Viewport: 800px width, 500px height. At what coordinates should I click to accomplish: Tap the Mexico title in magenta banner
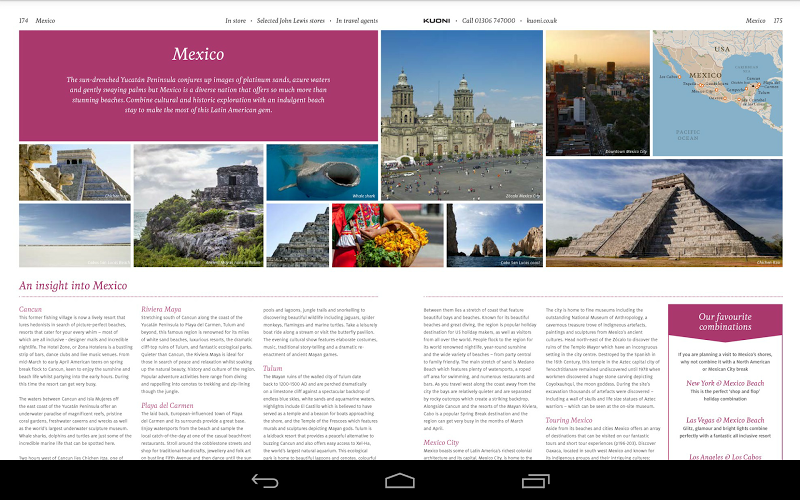pos(198,54)
